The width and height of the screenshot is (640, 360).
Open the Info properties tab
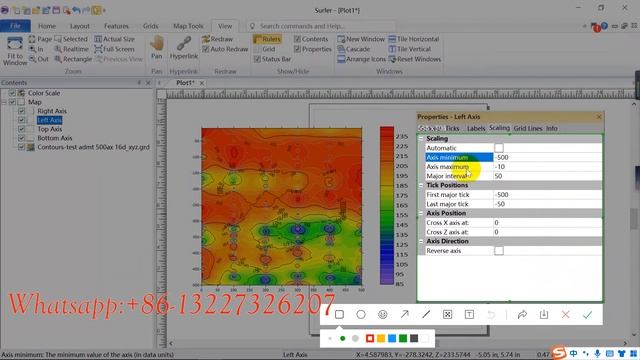click(552, 128)
